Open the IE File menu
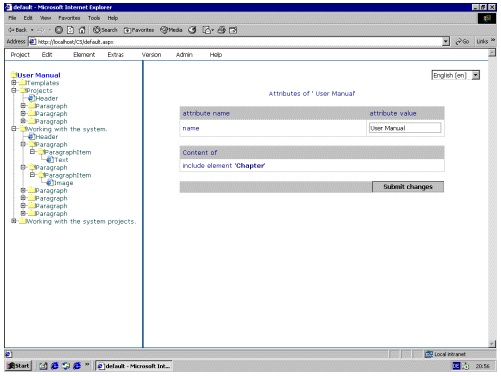Viewport: 501px width, 376px height. 12,18
